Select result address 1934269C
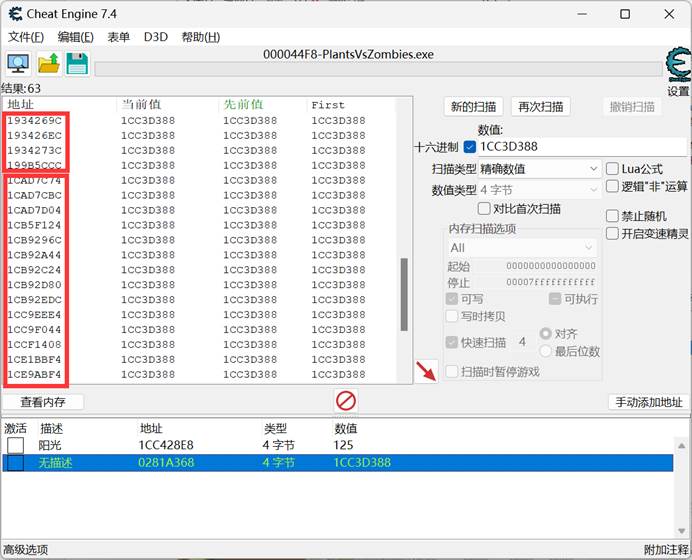The height and width of the screenshot is (560, 692). pos(34,120)
